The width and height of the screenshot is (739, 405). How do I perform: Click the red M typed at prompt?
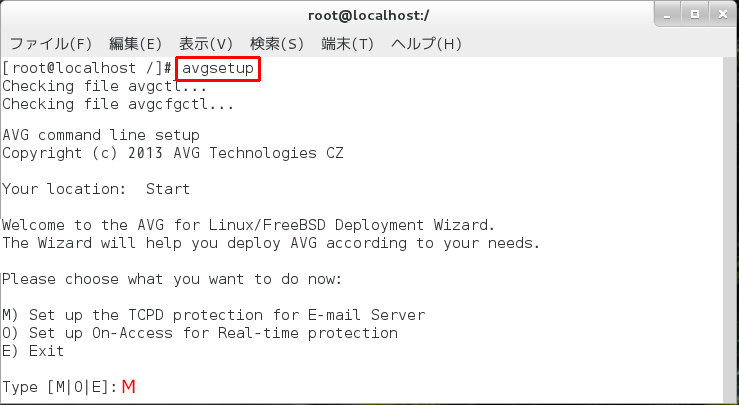click(x=128, y=387)
